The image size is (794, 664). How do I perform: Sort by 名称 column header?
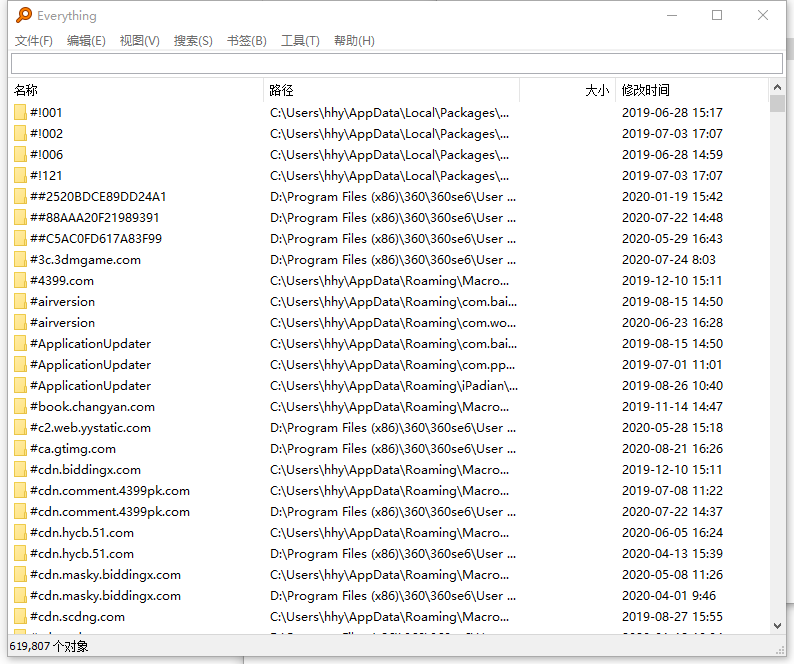coord(136,90)
